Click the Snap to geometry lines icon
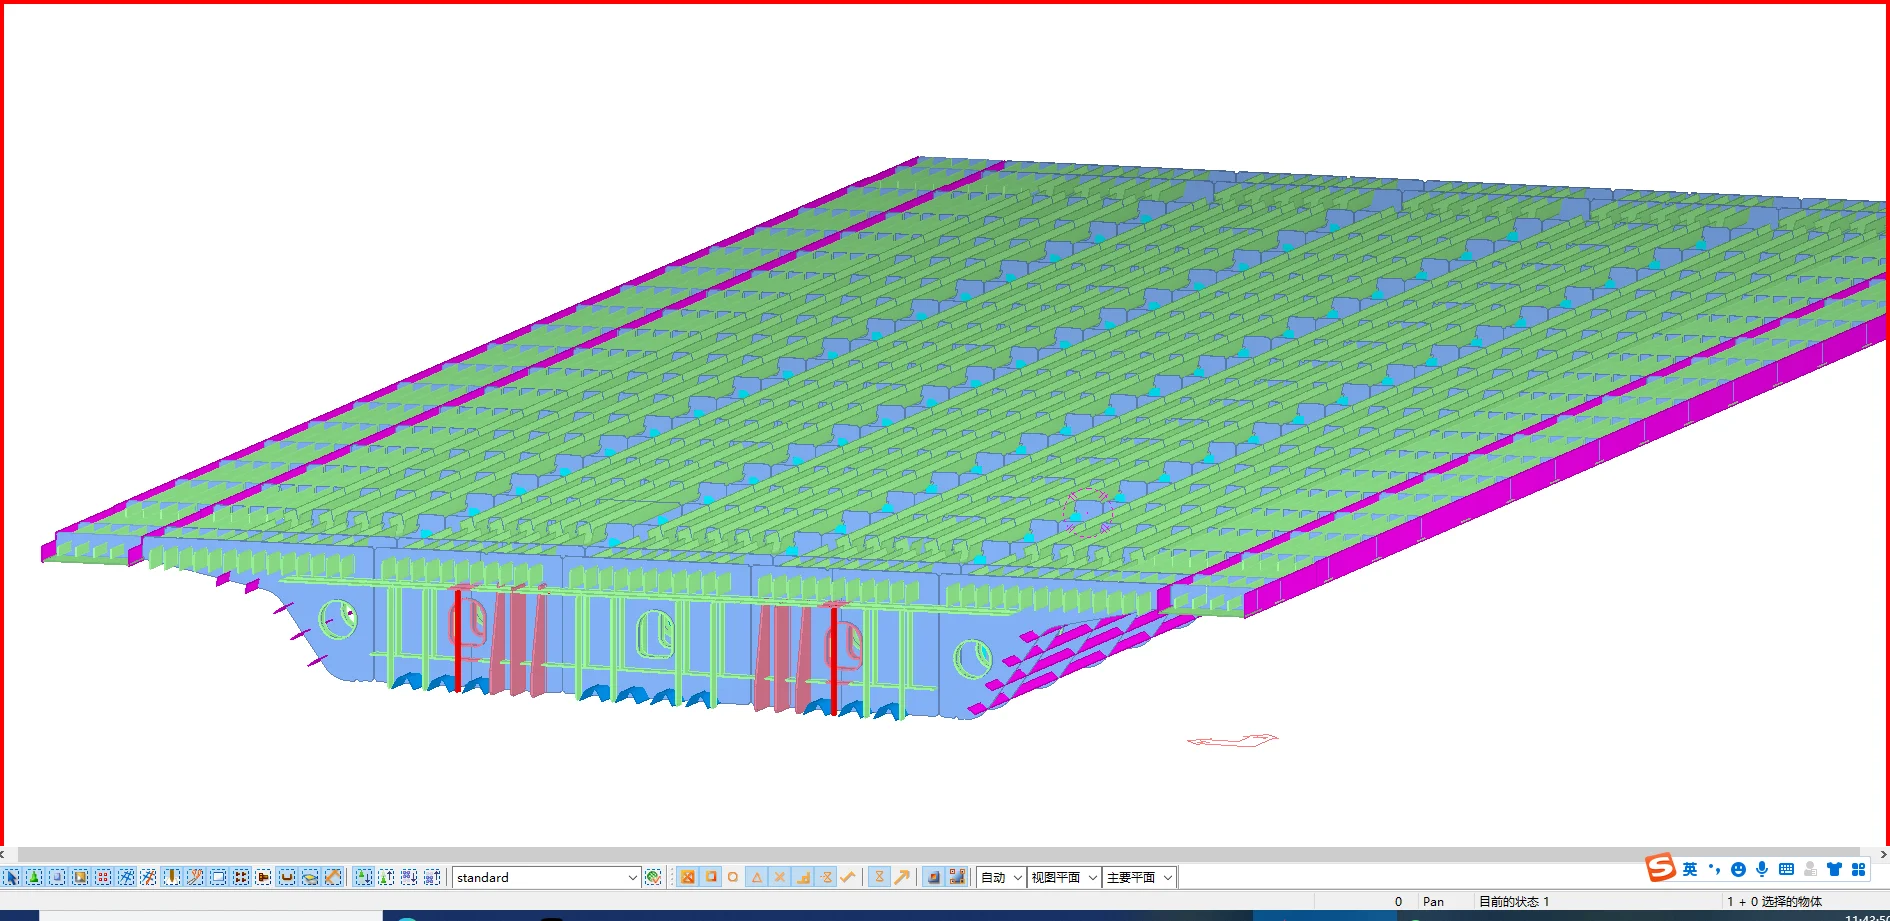The image size is (1890, 921). pyautogui.click(x=957, y=877)
